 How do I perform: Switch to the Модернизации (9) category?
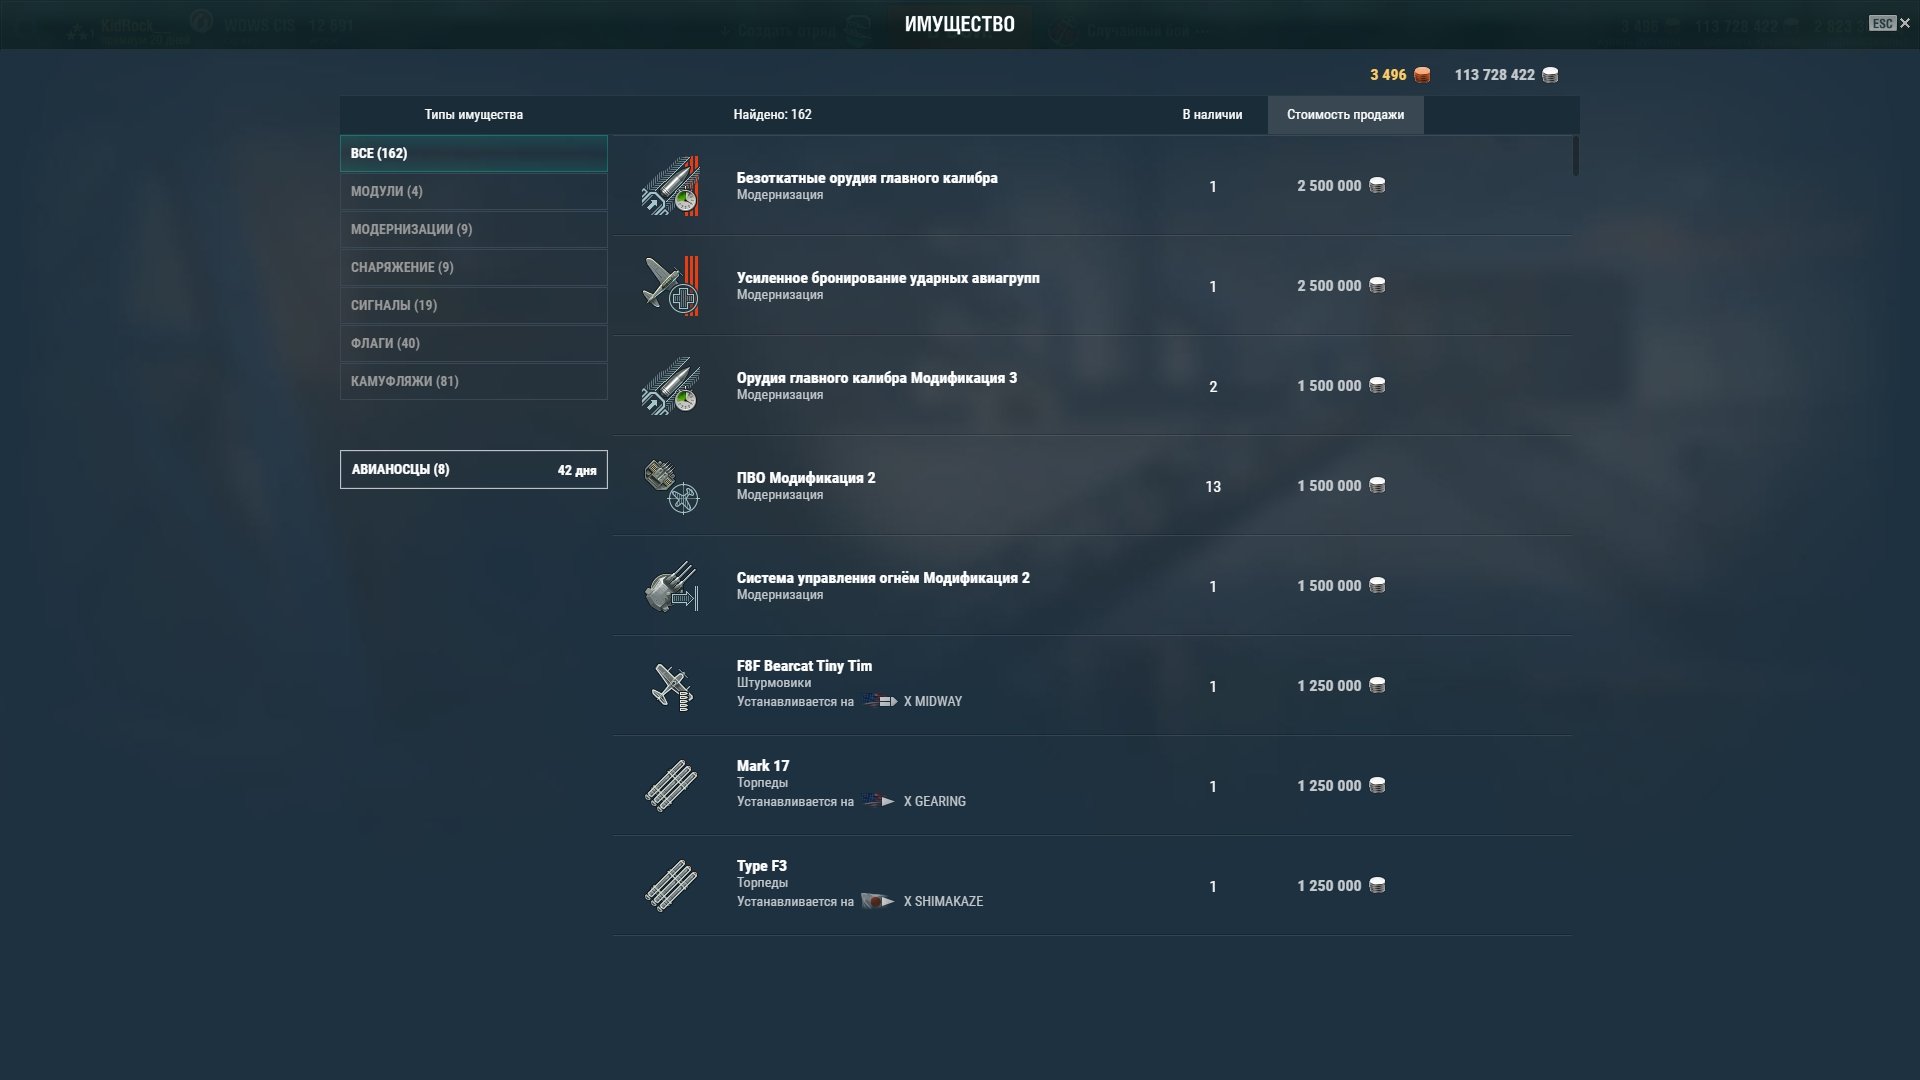point(474,229)
